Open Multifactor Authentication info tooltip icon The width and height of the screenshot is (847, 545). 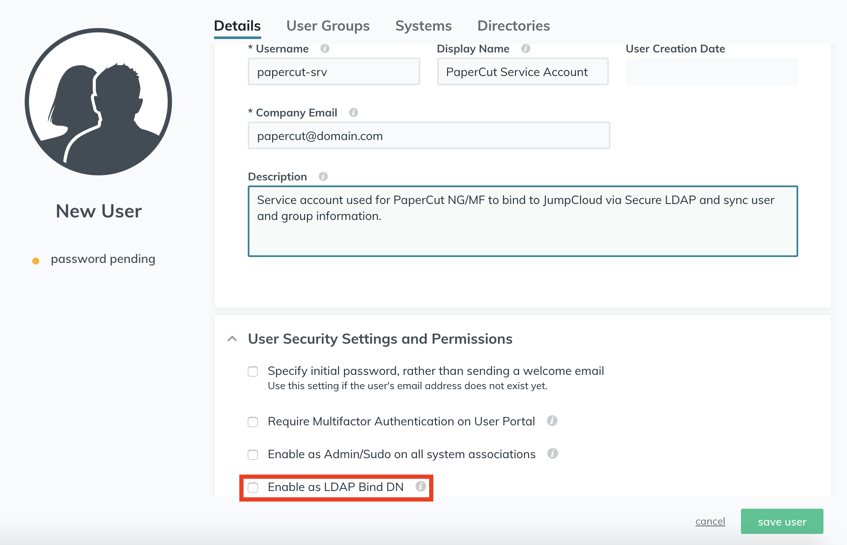552,421
